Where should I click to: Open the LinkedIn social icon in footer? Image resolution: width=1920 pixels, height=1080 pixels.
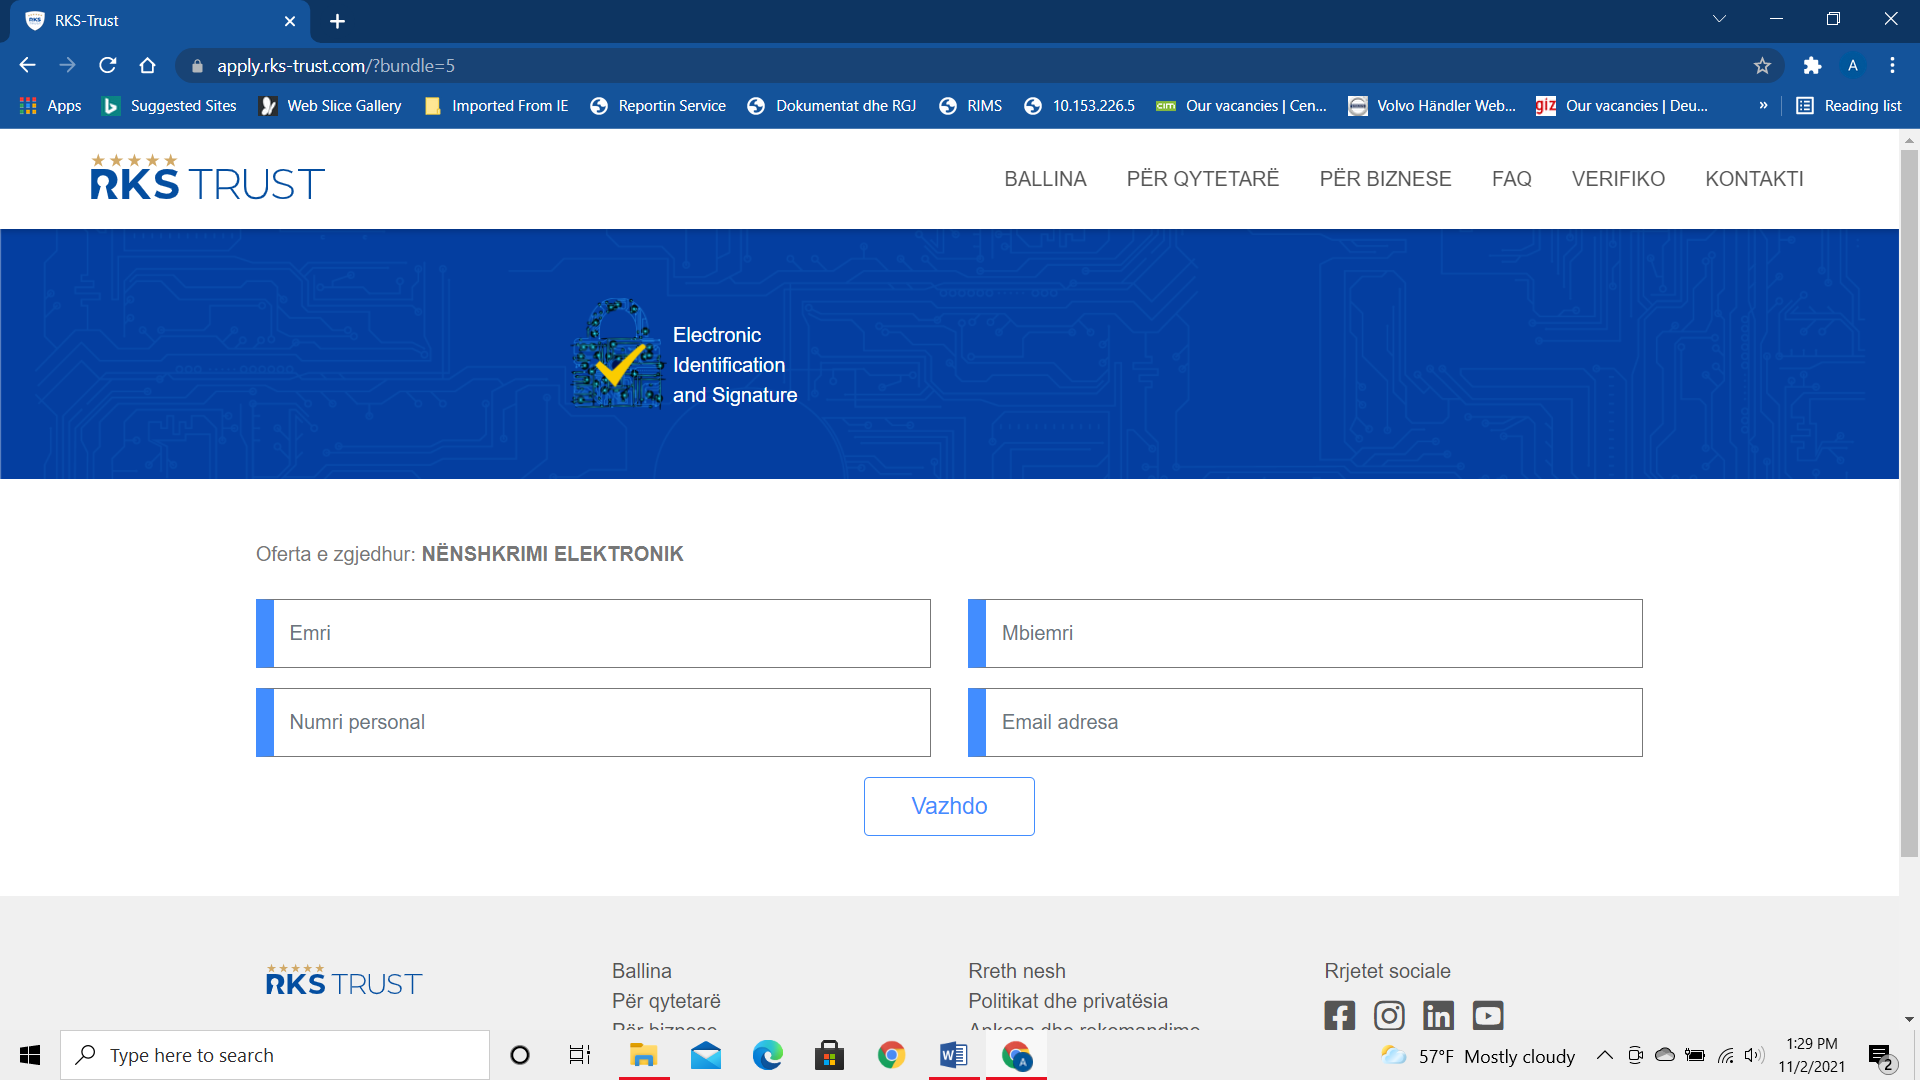1438,1015
